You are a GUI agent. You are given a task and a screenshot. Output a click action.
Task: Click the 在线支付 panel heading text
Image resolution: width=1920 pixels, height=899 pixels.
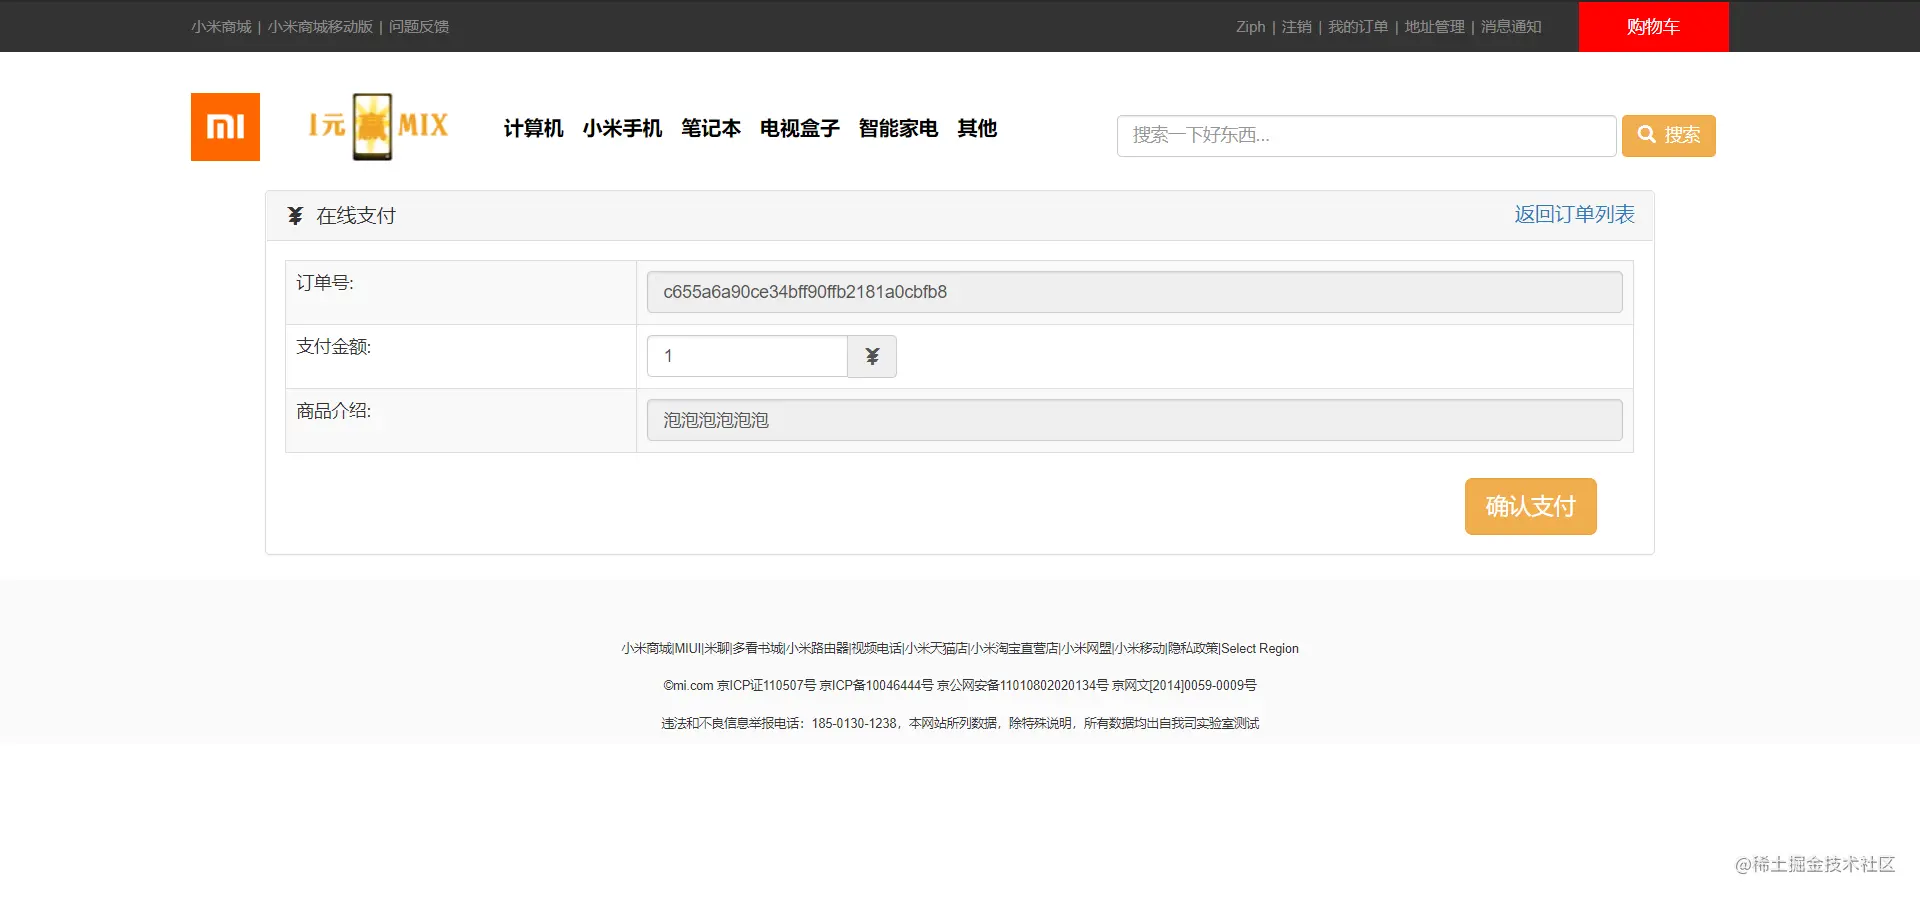click(x=356, y=216)
